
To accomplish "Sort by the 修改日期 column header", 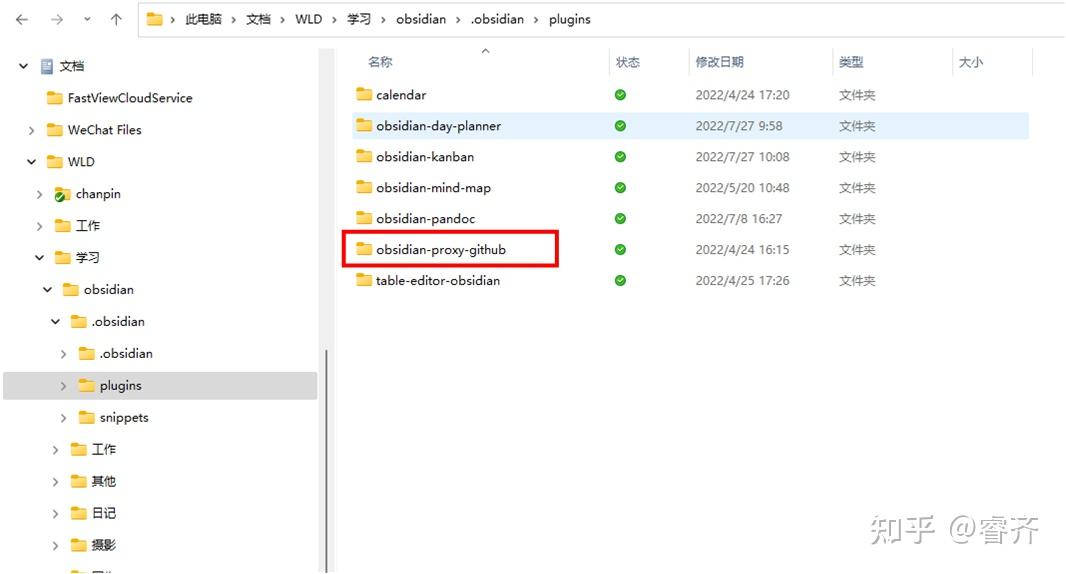I will [x=719, y=62].
